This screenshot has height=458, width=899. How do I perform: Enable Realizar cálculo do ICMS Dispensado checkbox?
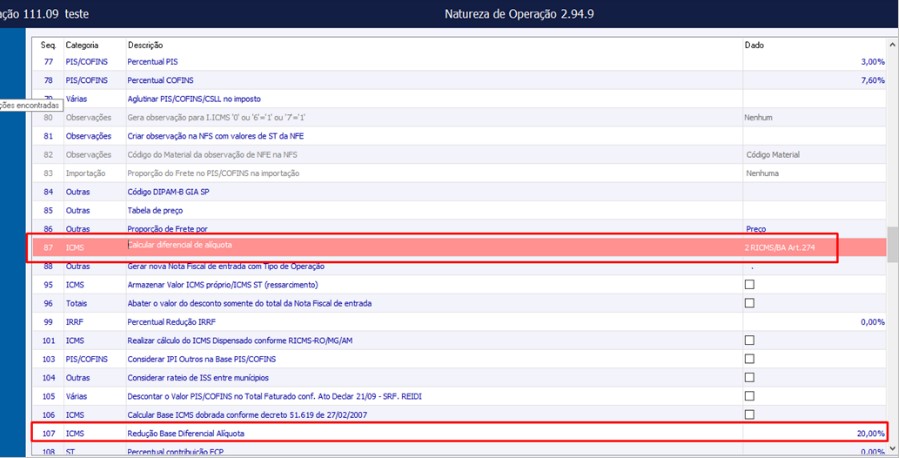[x=749, y=340]
